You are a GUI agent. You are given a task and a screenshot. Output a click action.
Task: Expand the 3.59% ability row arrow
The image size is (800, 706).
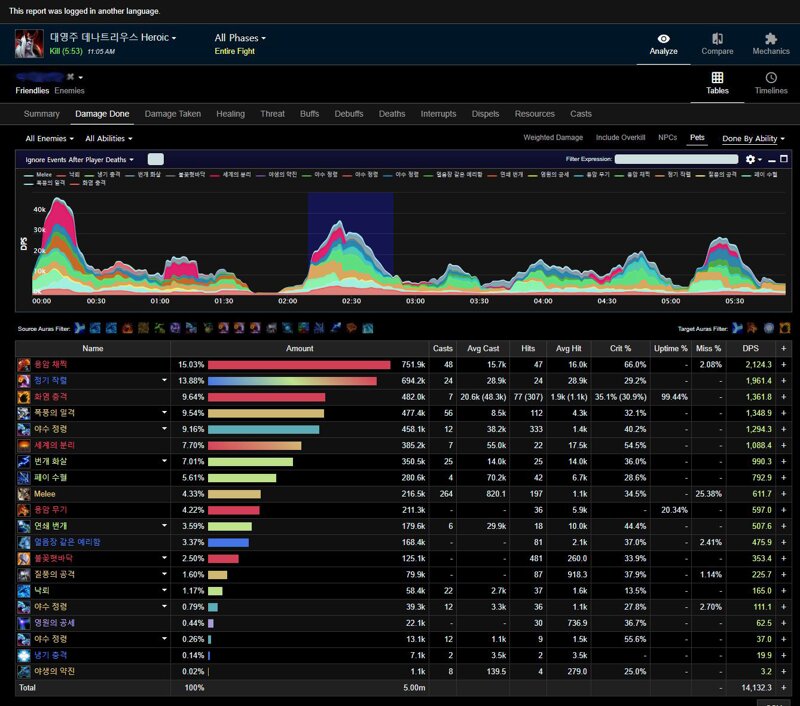(164, 525)
